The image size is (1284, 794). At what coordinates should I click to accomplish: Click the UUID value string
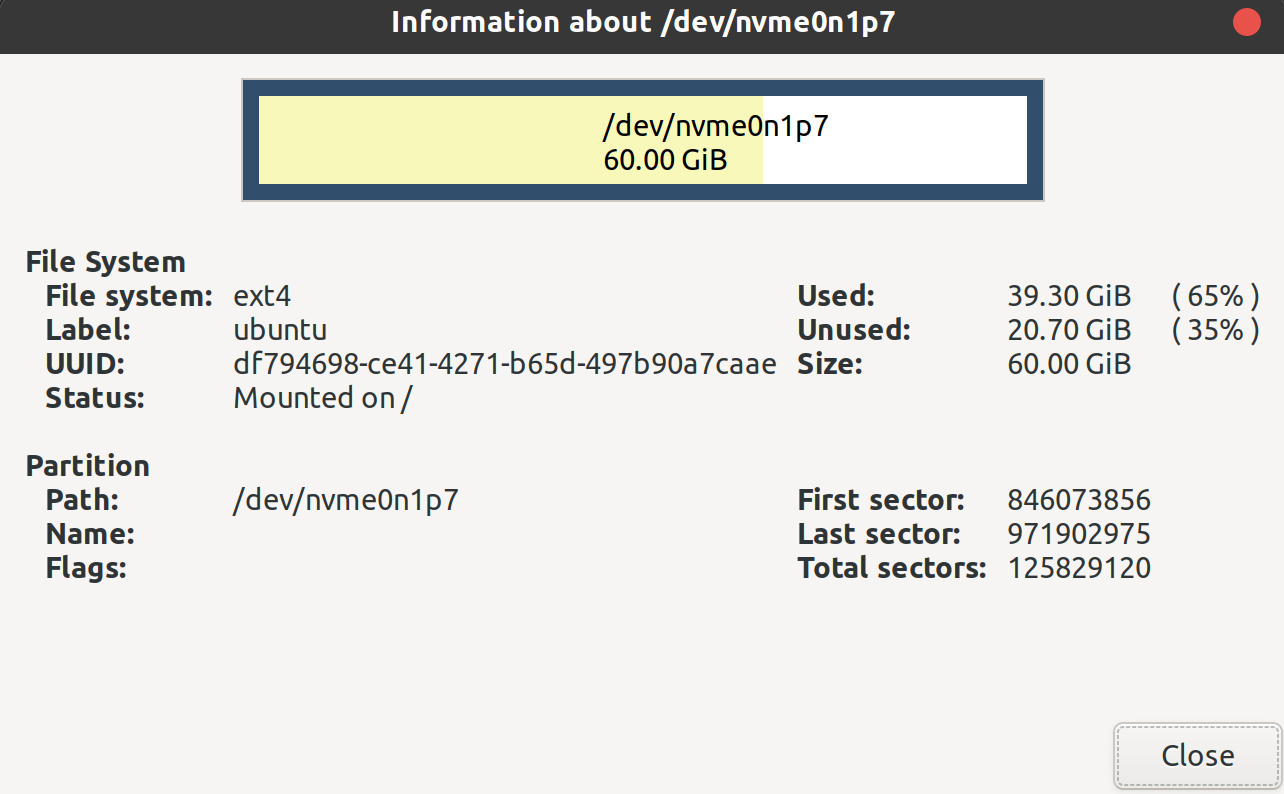504,364
